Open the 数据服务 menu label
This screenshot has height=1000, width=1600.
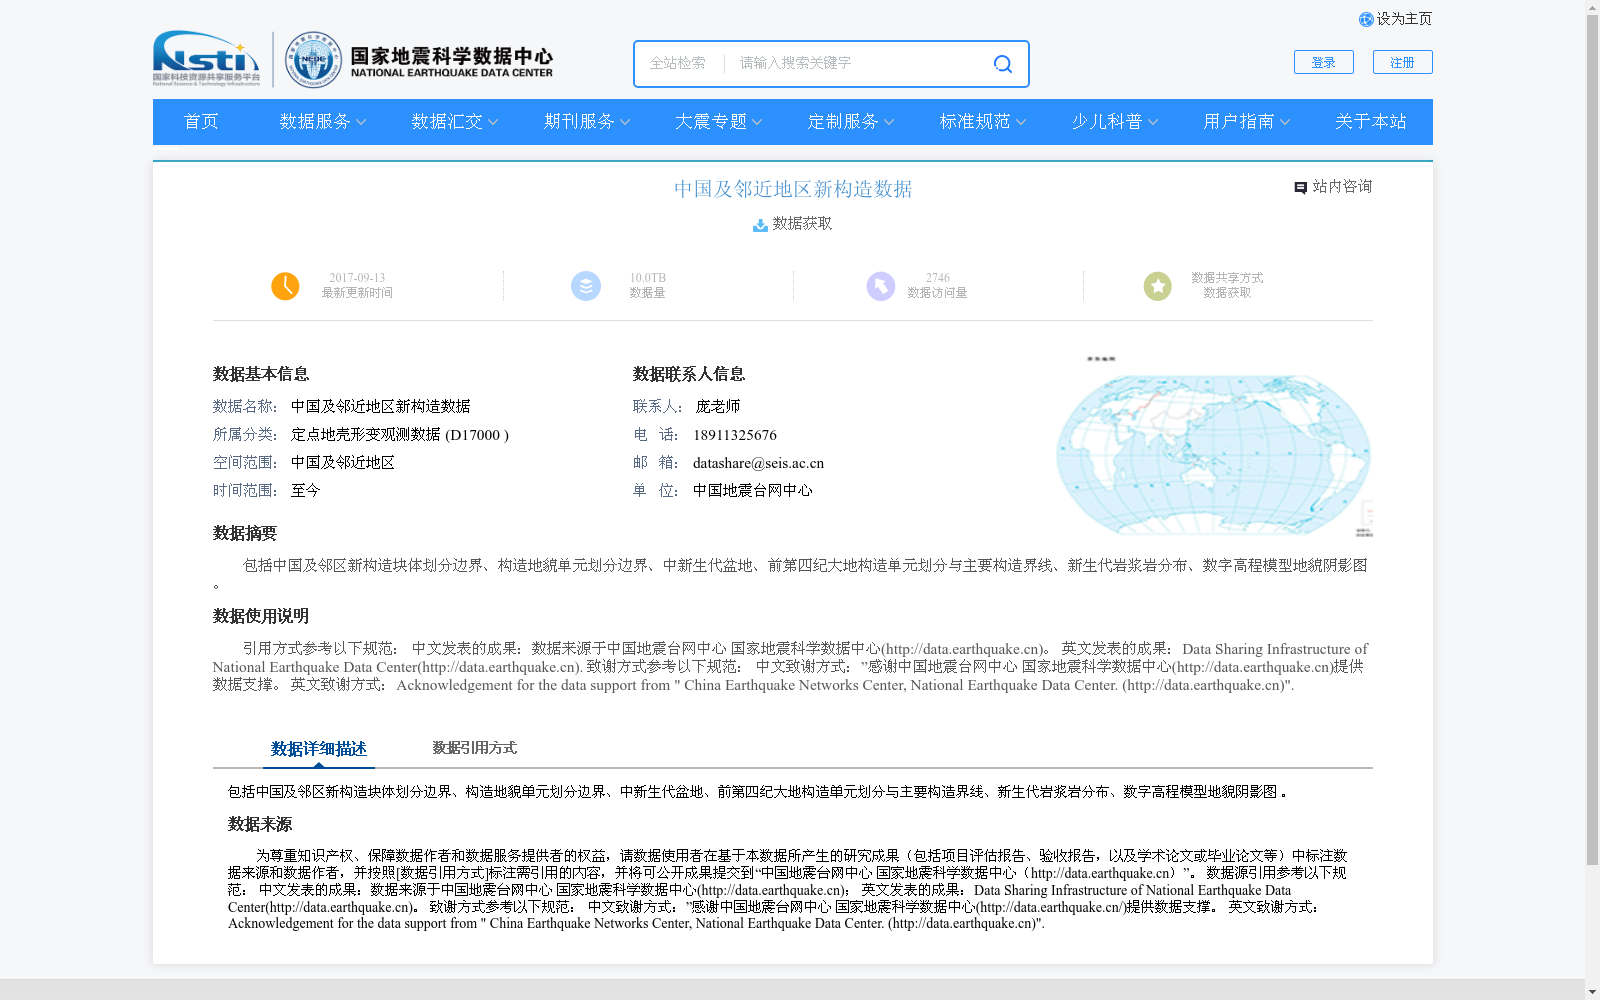[x=315, y=121]
